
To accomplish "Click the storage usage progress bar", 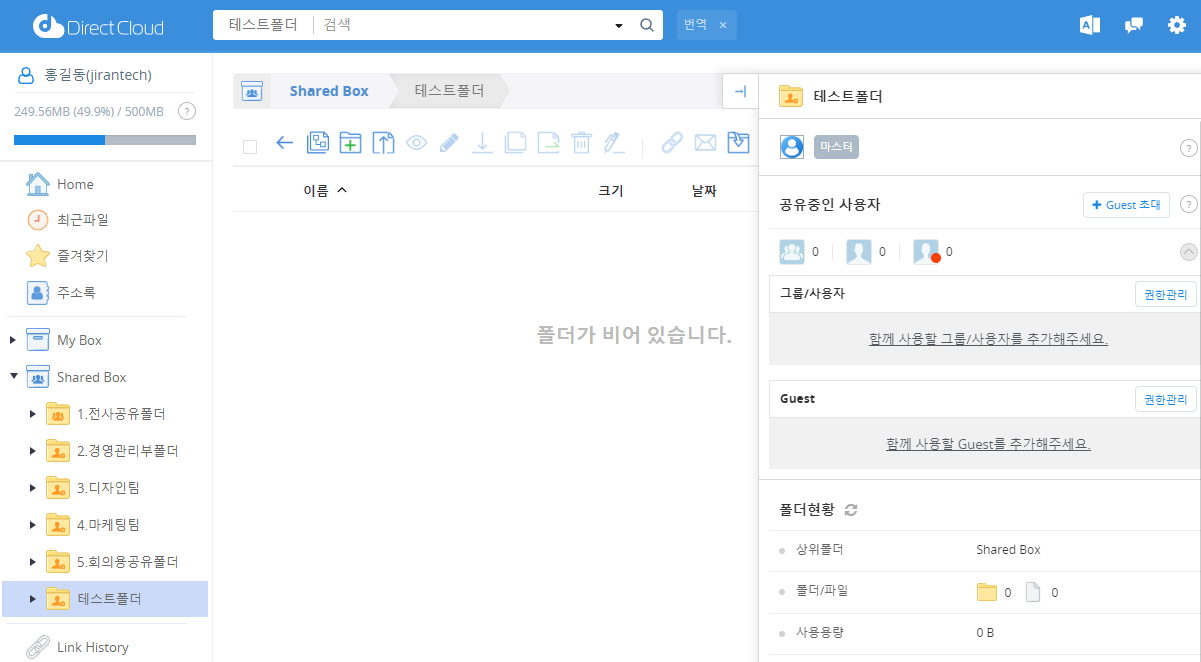I will [105, 140].
